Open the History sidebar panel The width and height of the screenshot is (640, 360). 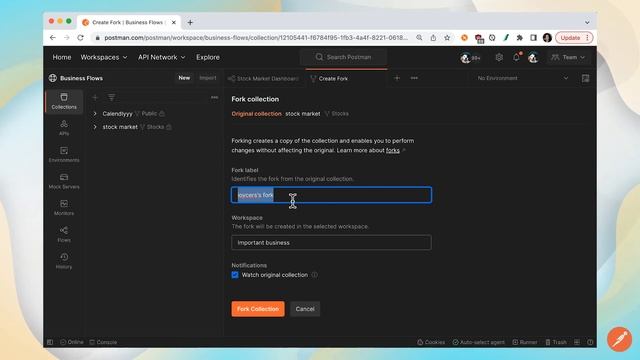pyautogui.click(x=64, y=261)
